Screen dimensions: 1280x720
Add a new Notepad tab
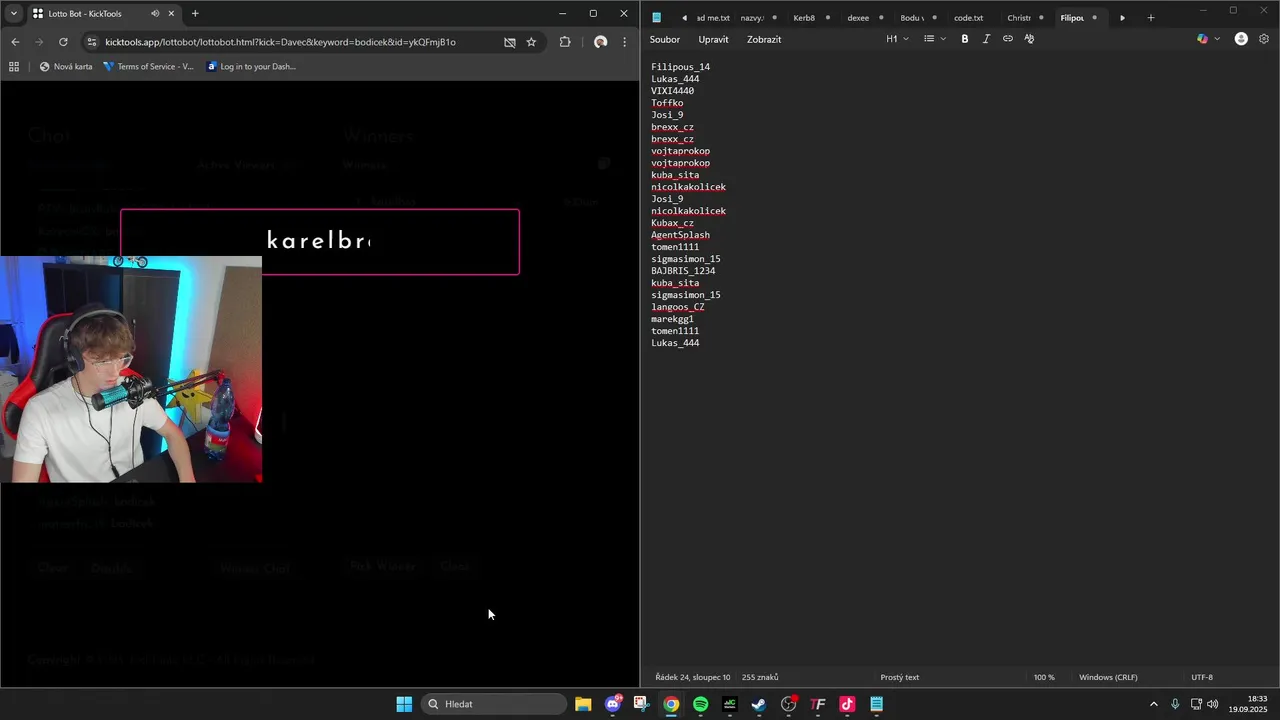point(1151,18)
